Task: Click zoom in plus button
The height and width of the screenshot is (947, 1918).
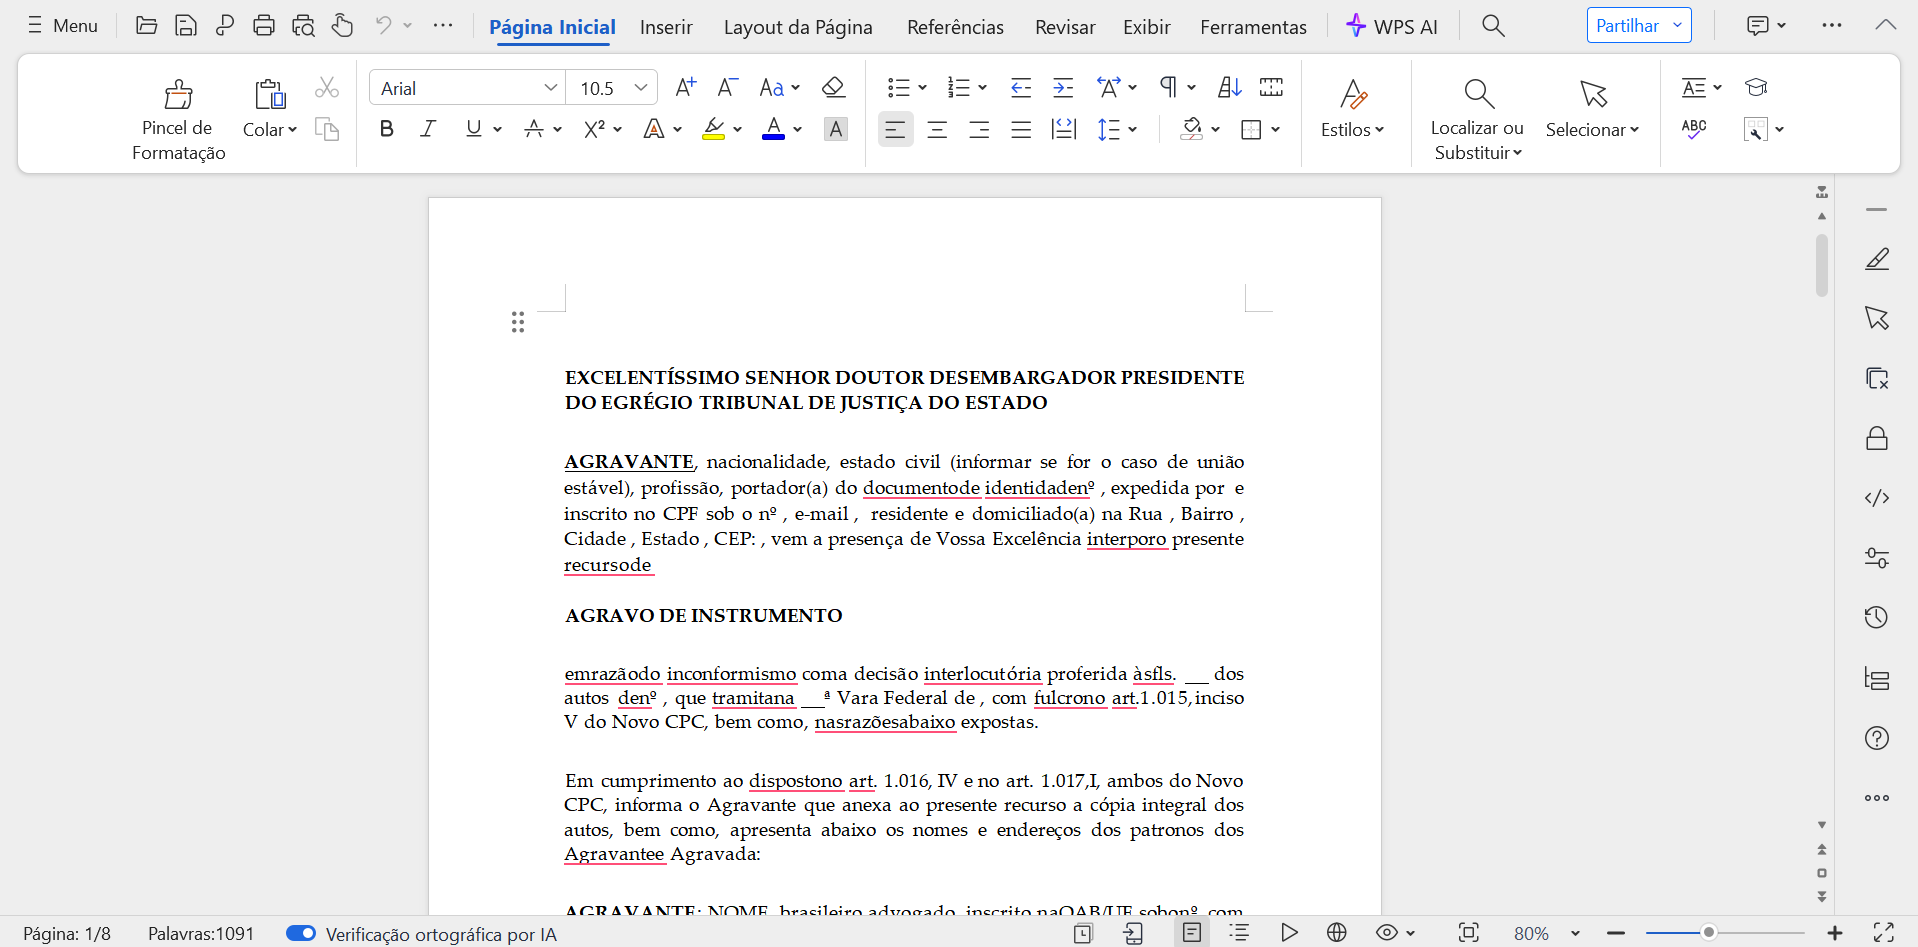Action: (x=1835, y=933)
